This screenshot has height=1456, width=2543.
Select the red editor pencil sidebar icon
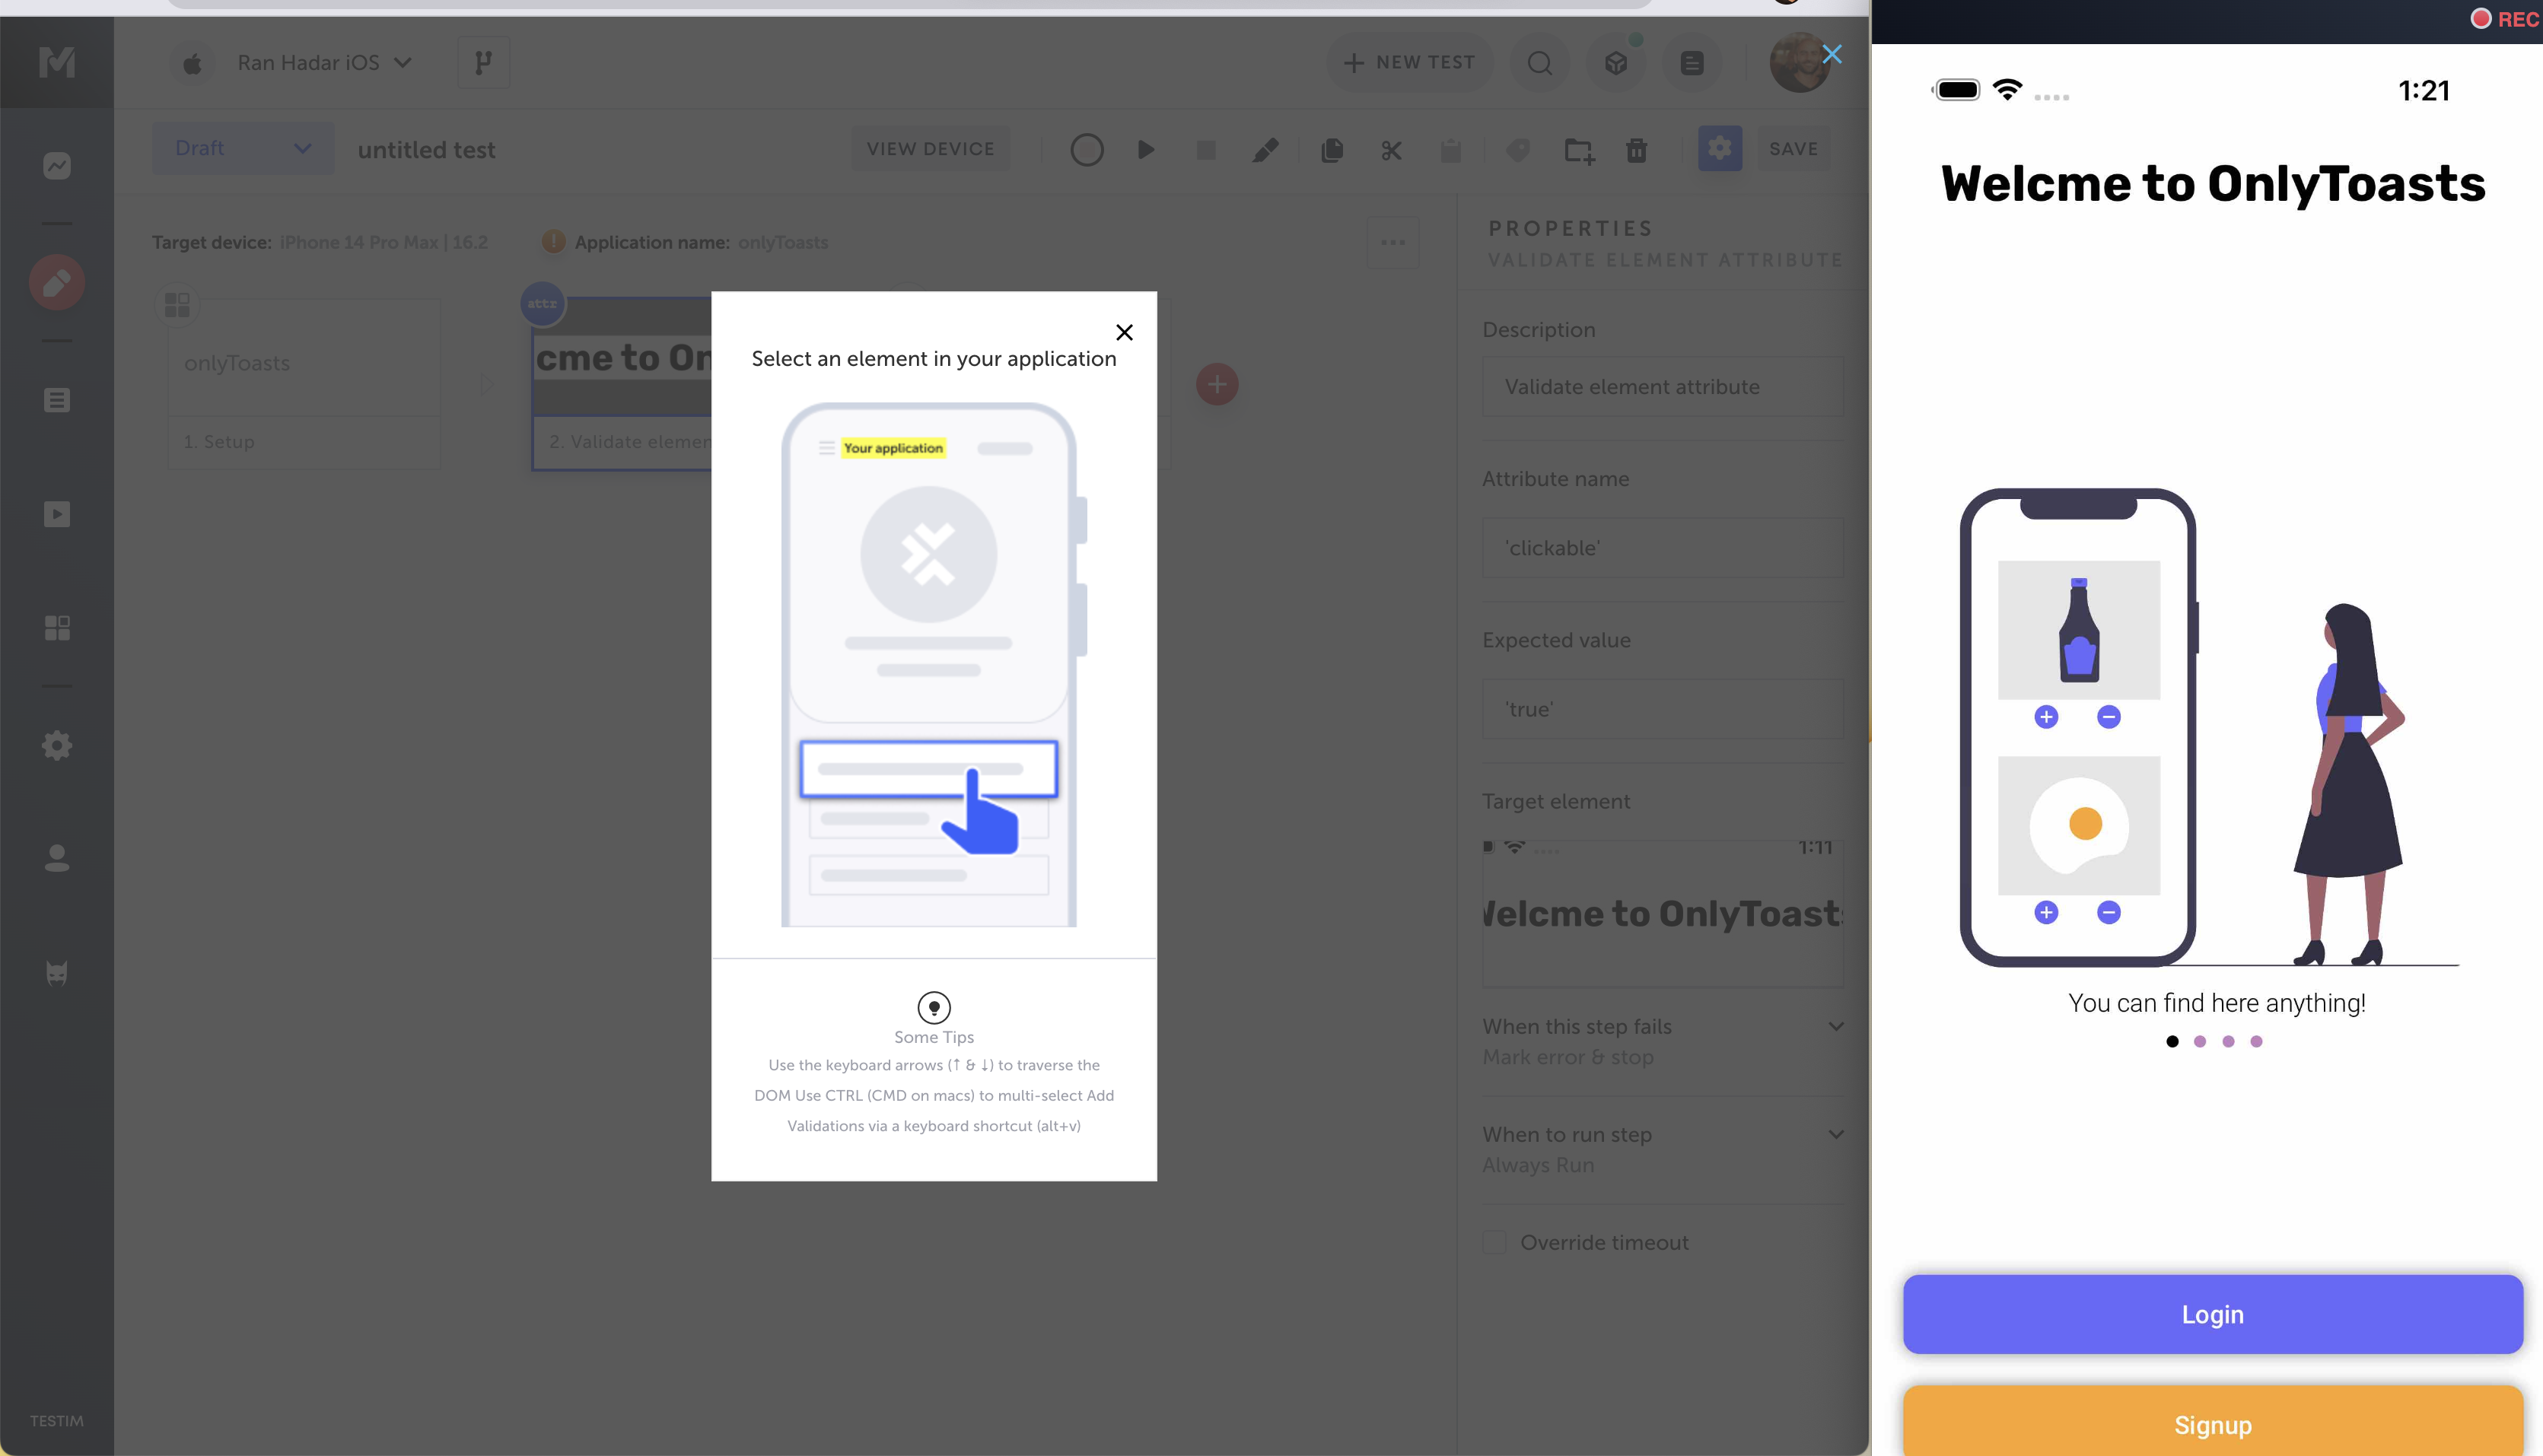click(57, 283)
